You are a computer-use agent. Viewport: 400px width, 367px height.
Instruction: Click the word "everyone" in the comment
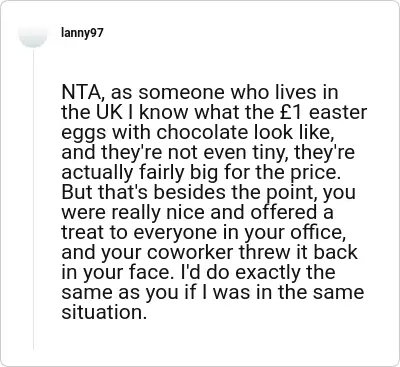point(175,232)
